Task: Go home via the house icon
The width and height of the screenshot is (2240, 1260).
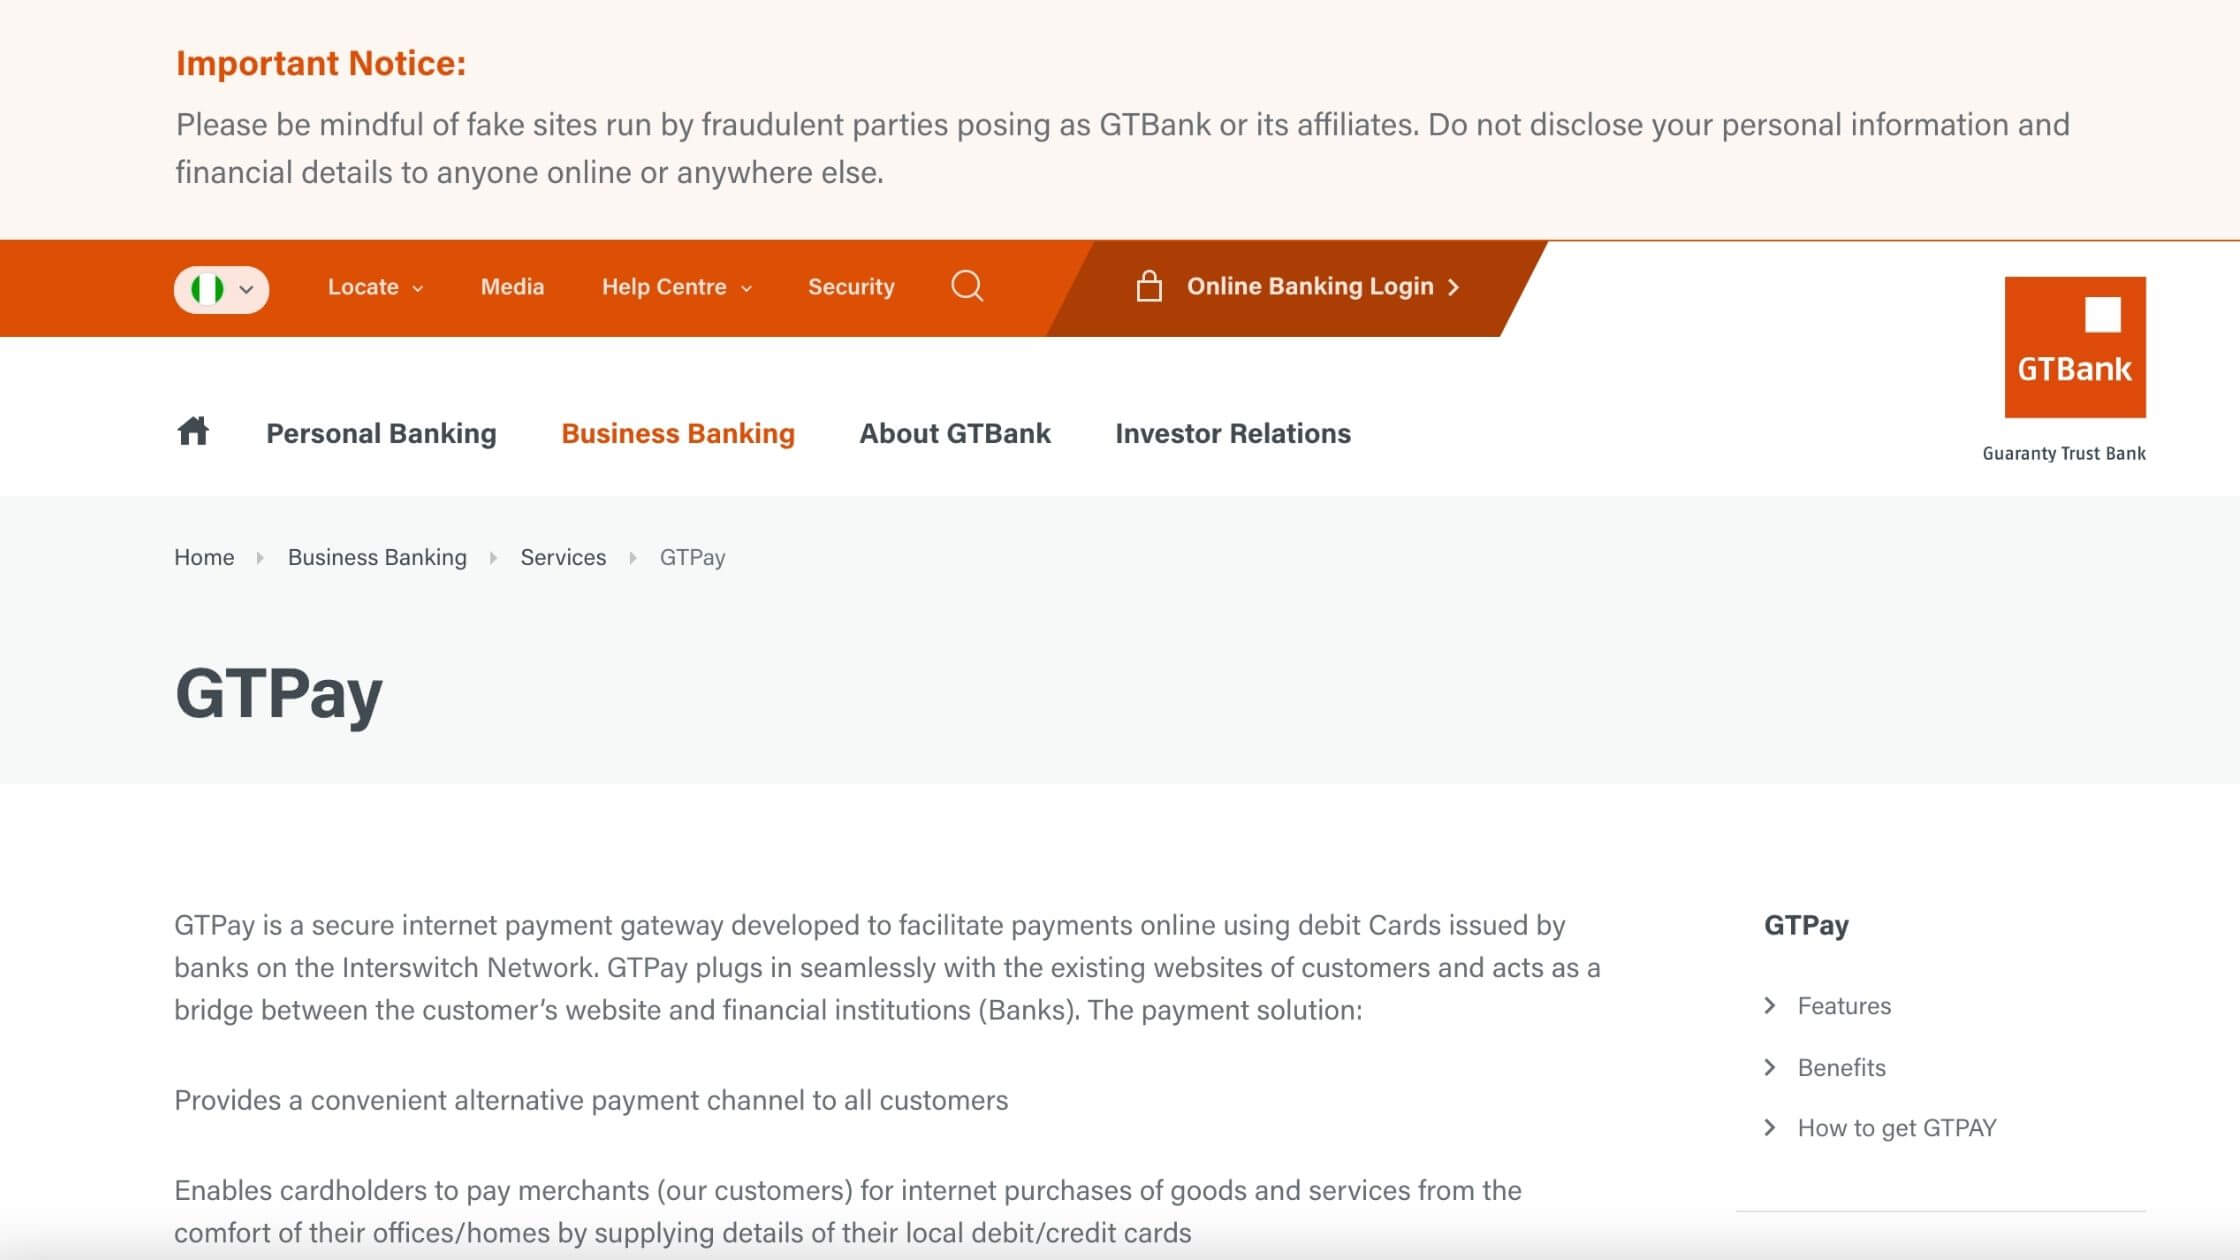Action: 193,431
